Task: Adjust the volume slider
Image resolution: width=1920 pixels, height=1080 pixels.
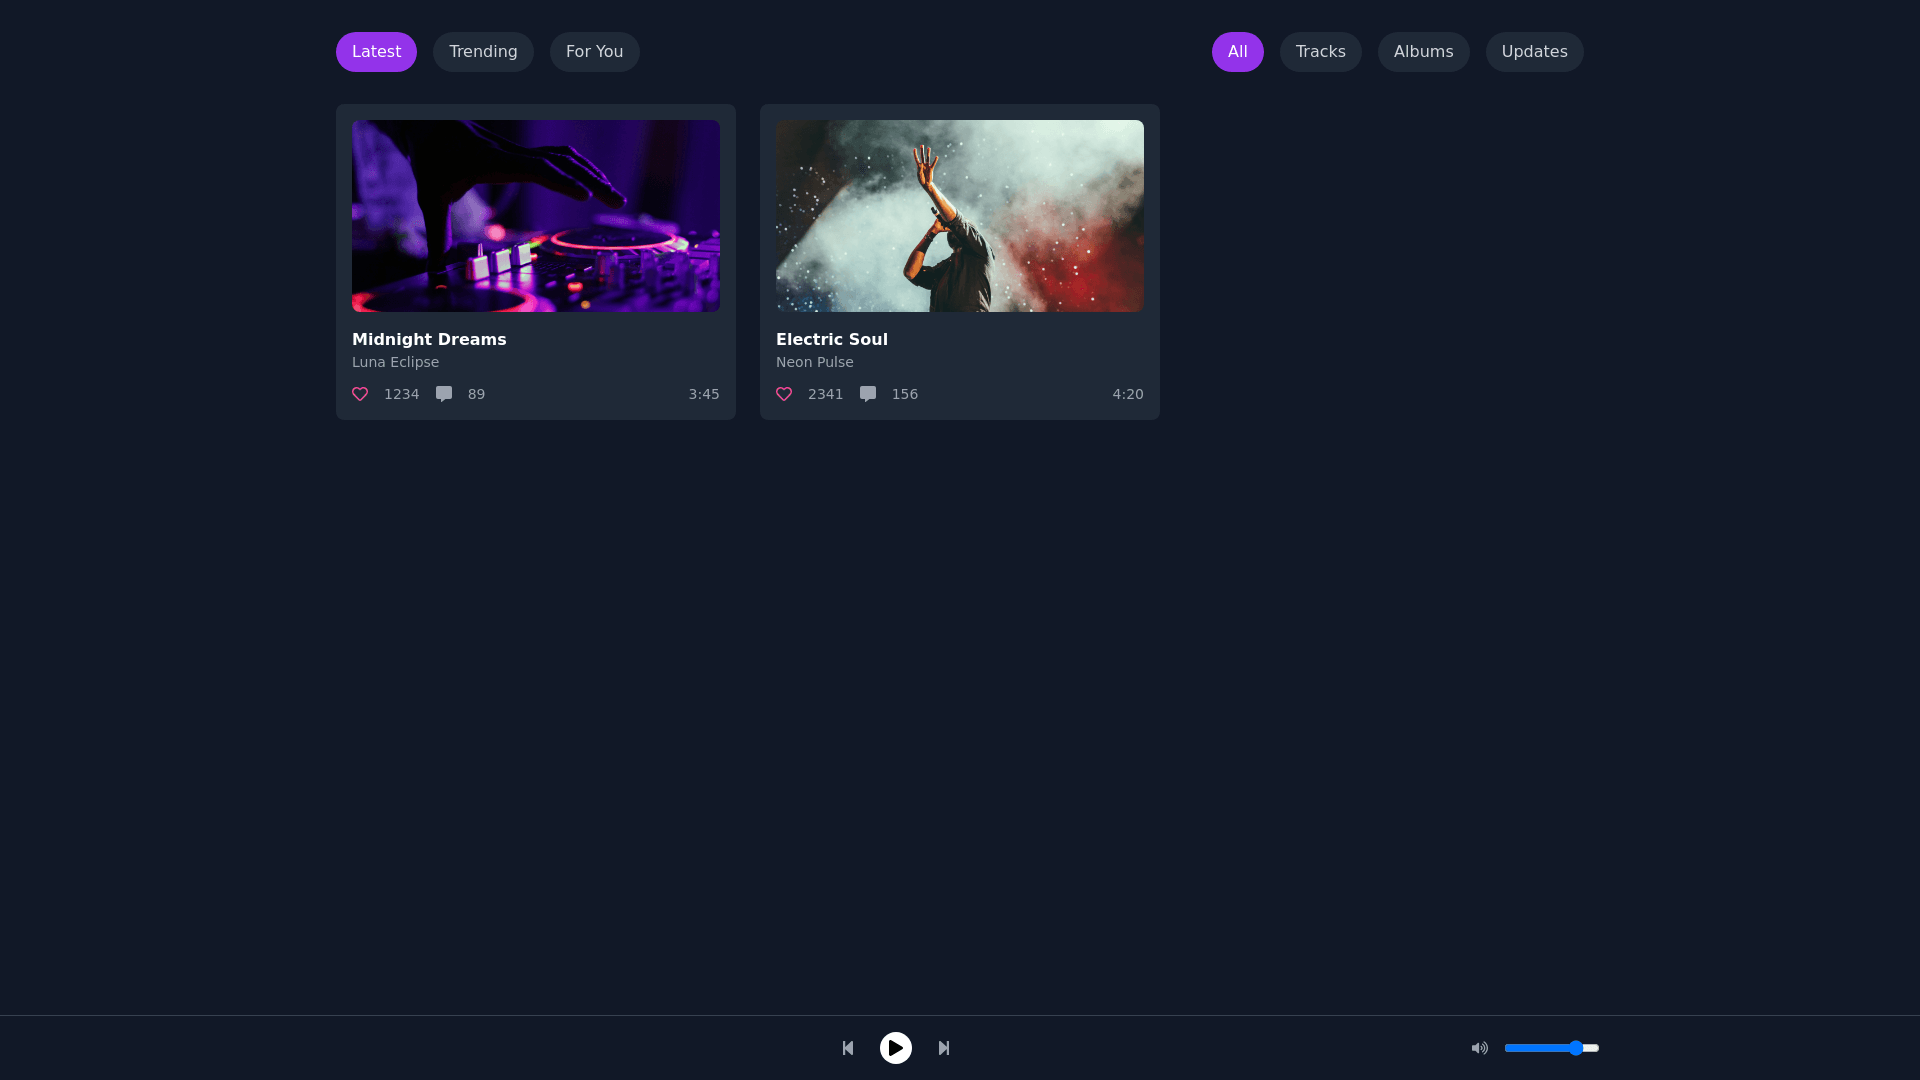Action: coord(1552,1048)
